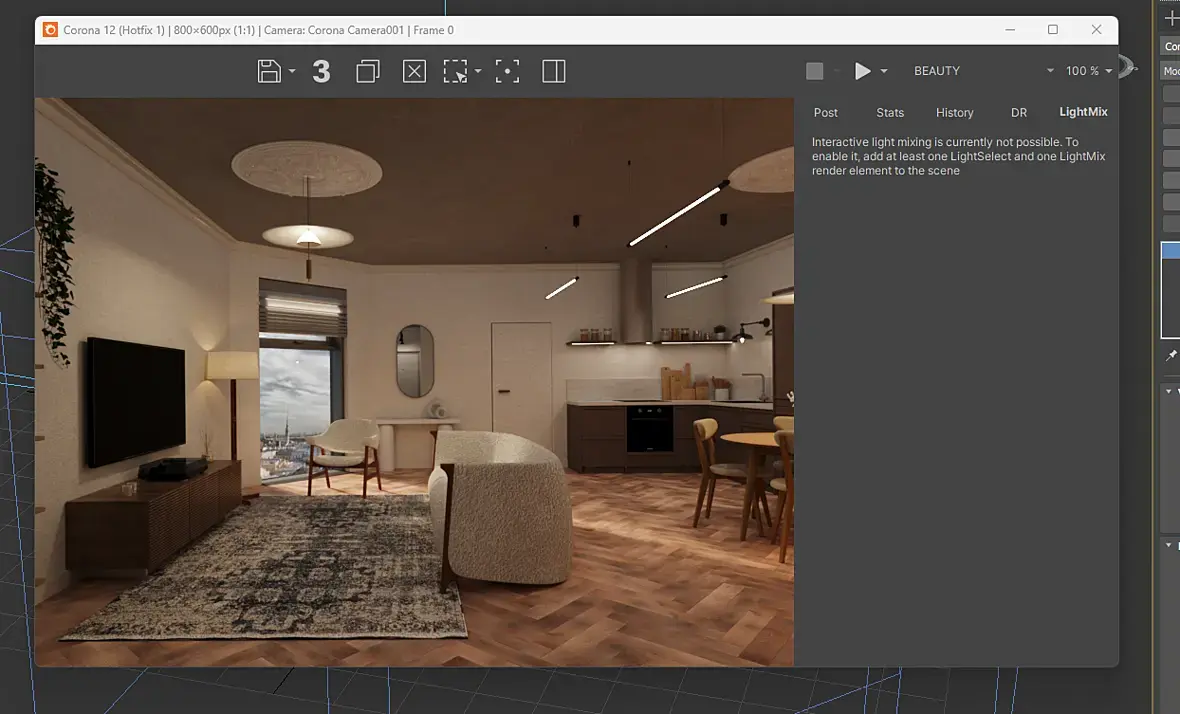Select the DR tab
The width and height of the screenshot is (1180, 714).
coord(1019,113)
